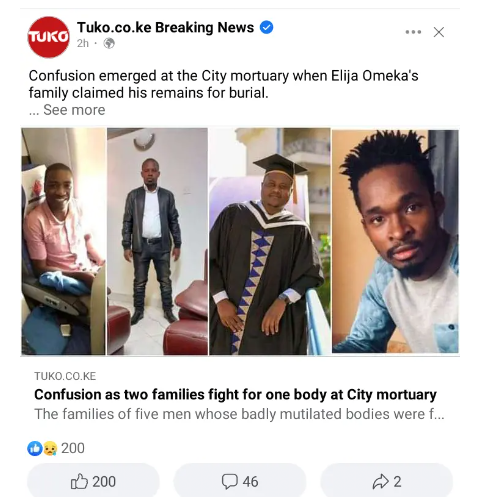Click the TUKO.CO.KE source domain label
The image size is (480, 497).
point(65,376)
